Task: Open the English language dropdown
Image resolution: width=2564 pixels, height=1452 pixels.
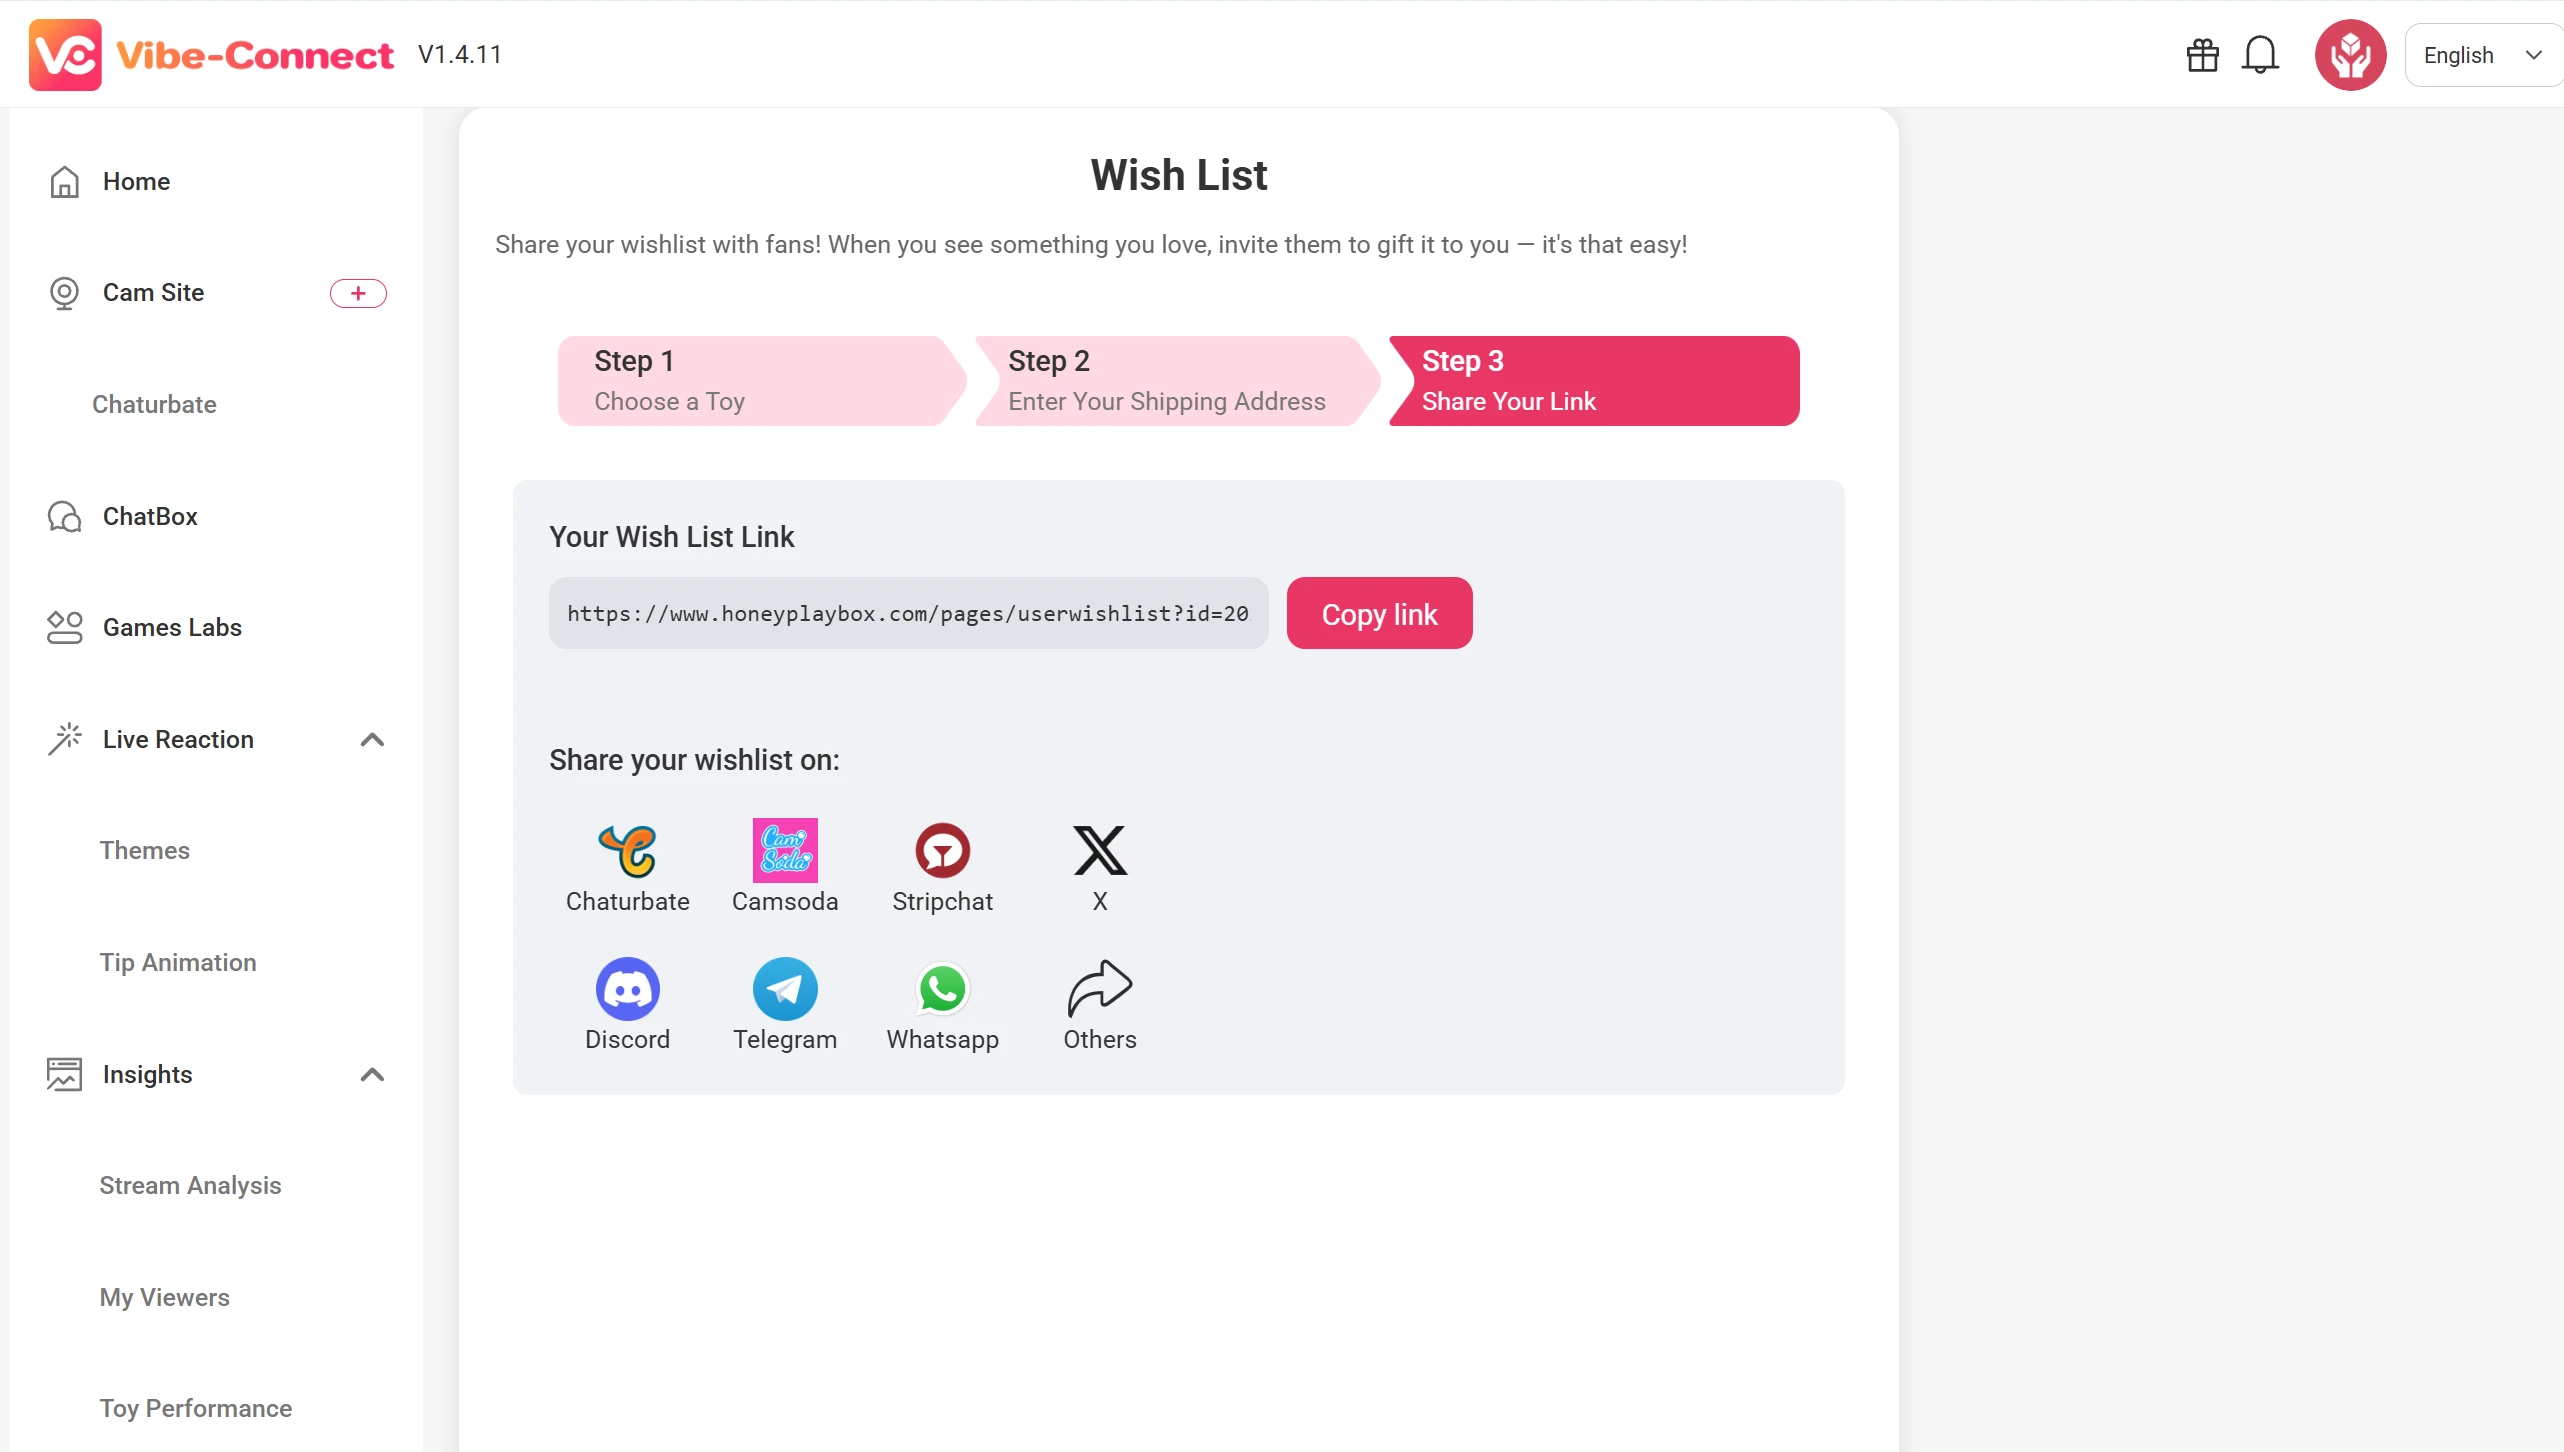Action: 2482,55
